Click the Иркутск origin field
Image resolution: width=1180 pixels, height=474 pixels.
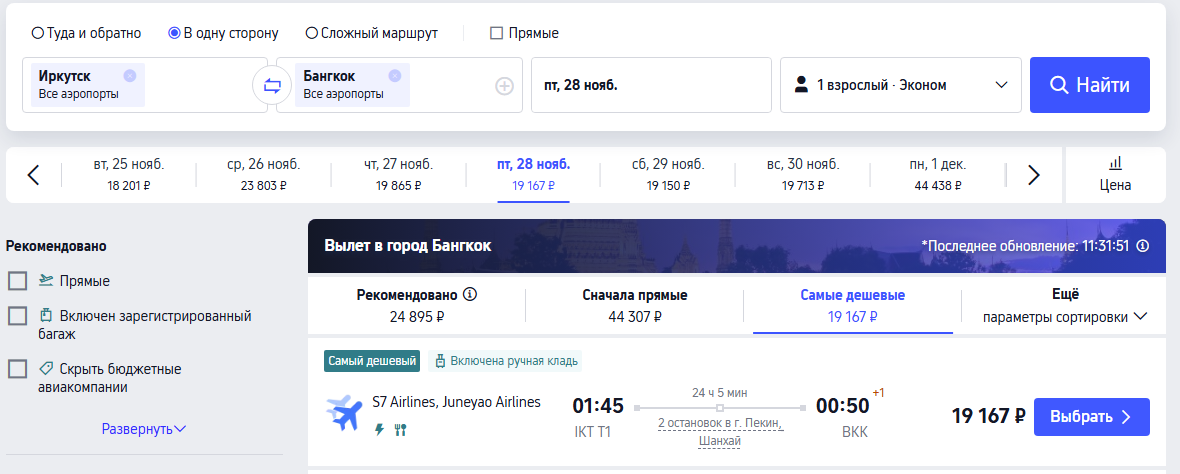pos(144,85)
